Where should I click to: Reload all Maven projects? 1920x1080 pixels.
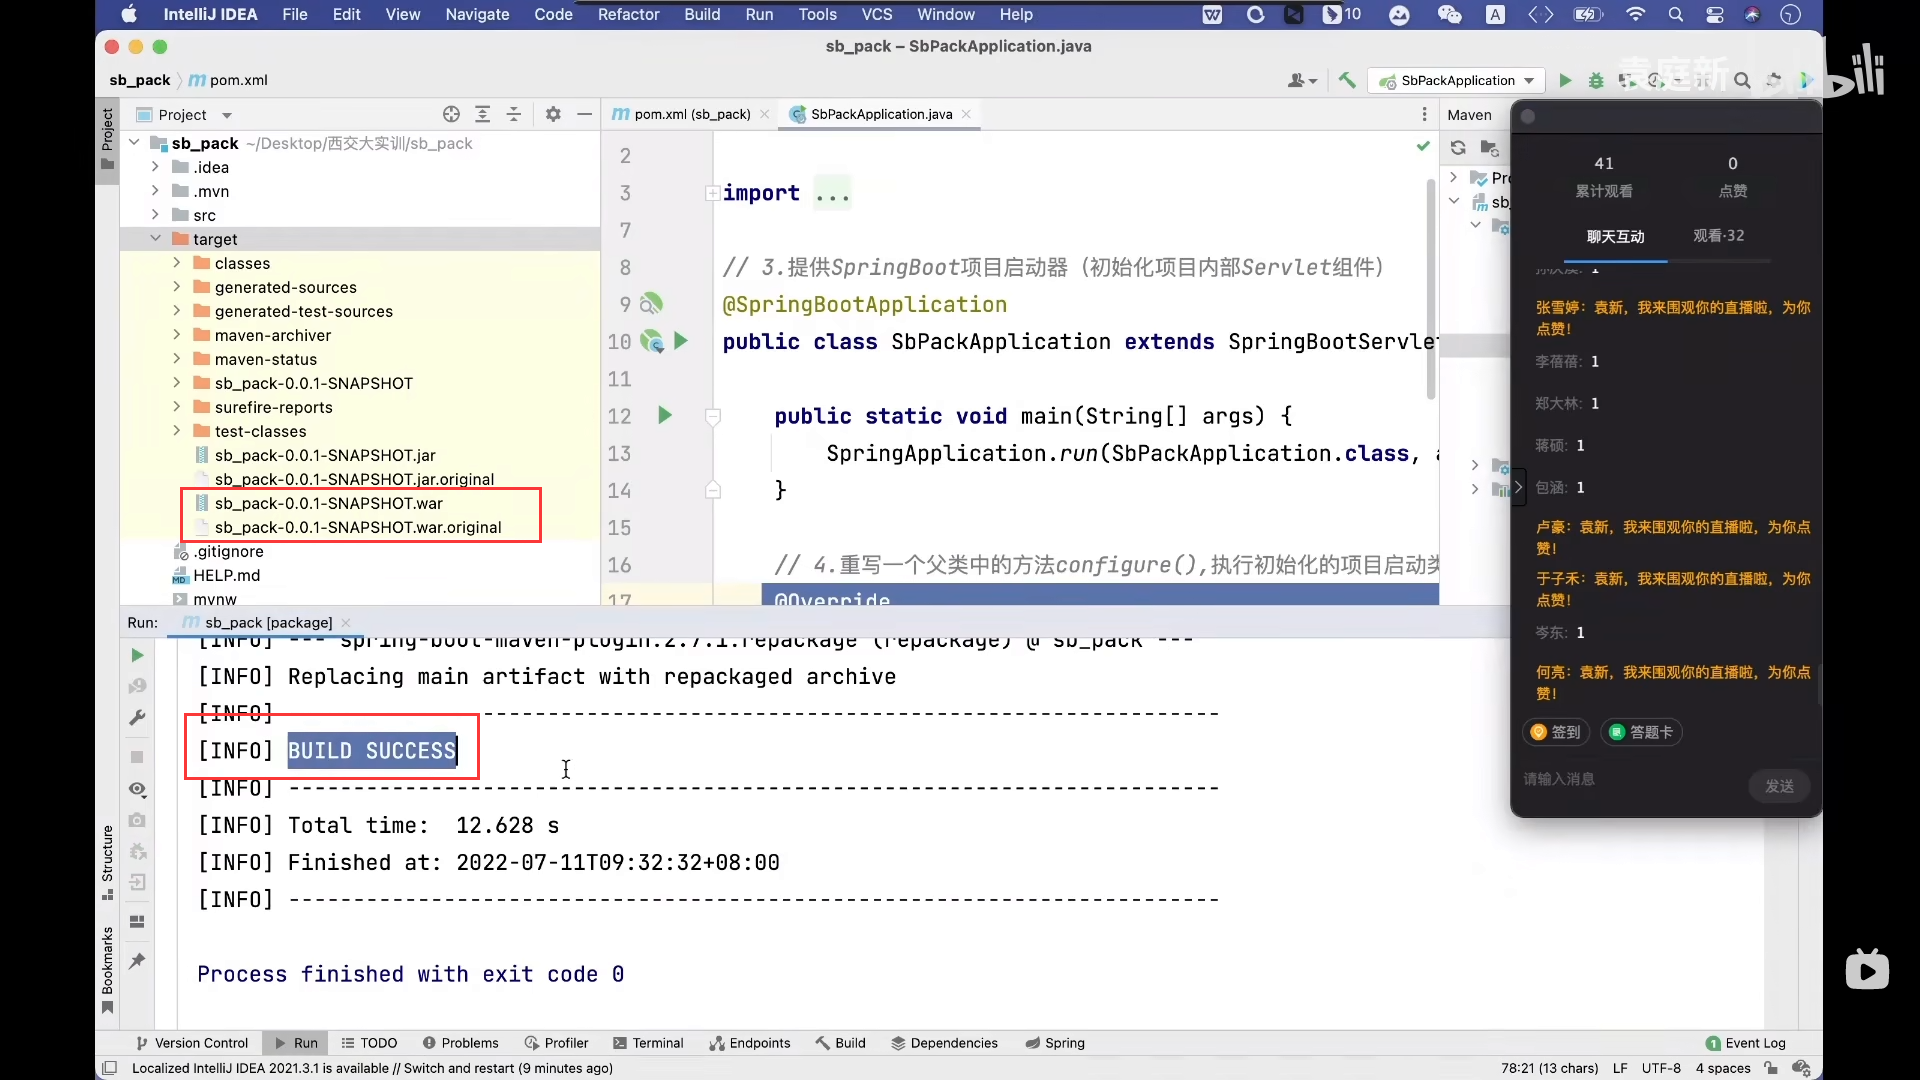(1458, 148)
